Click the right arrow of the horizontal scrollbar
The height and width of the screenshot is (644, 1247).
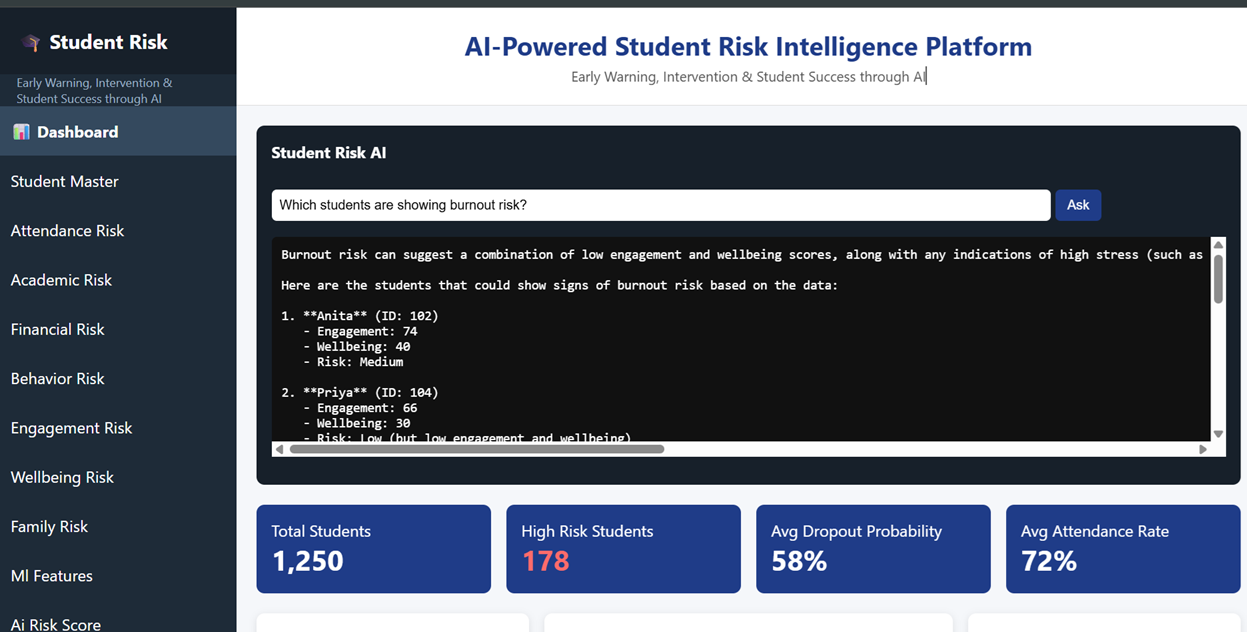point(1205,449)
